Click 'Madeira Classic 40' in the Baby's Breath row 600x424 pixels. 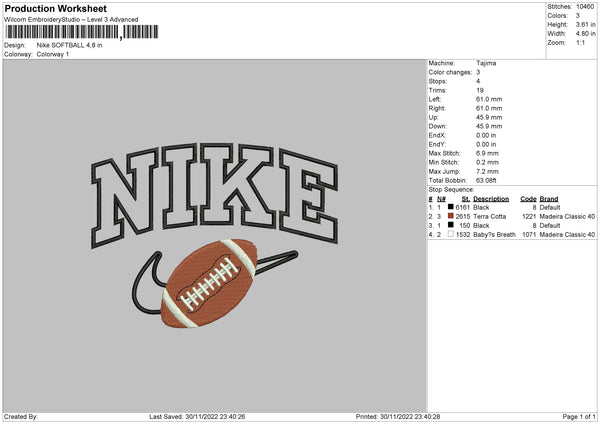tap(567, 235)
